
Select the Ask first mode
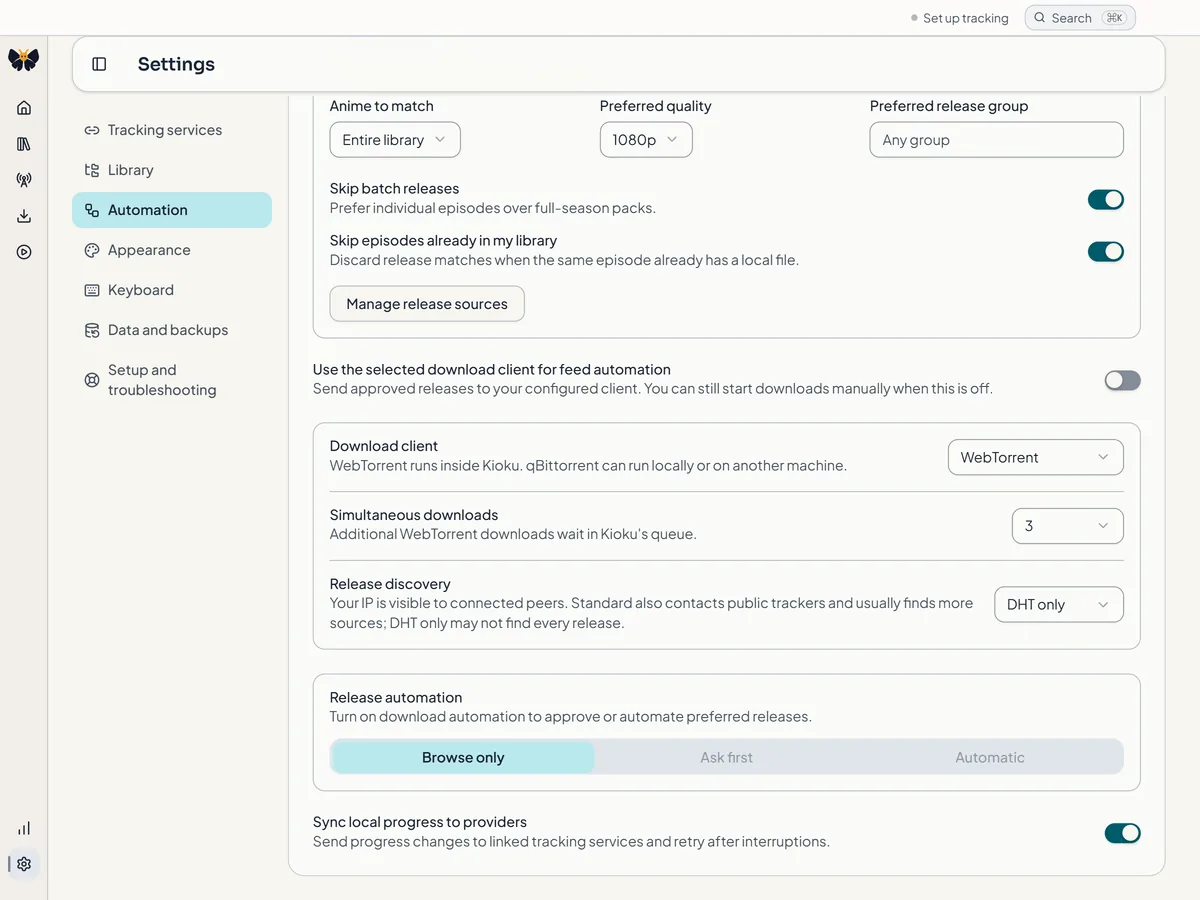pos(727,758)
